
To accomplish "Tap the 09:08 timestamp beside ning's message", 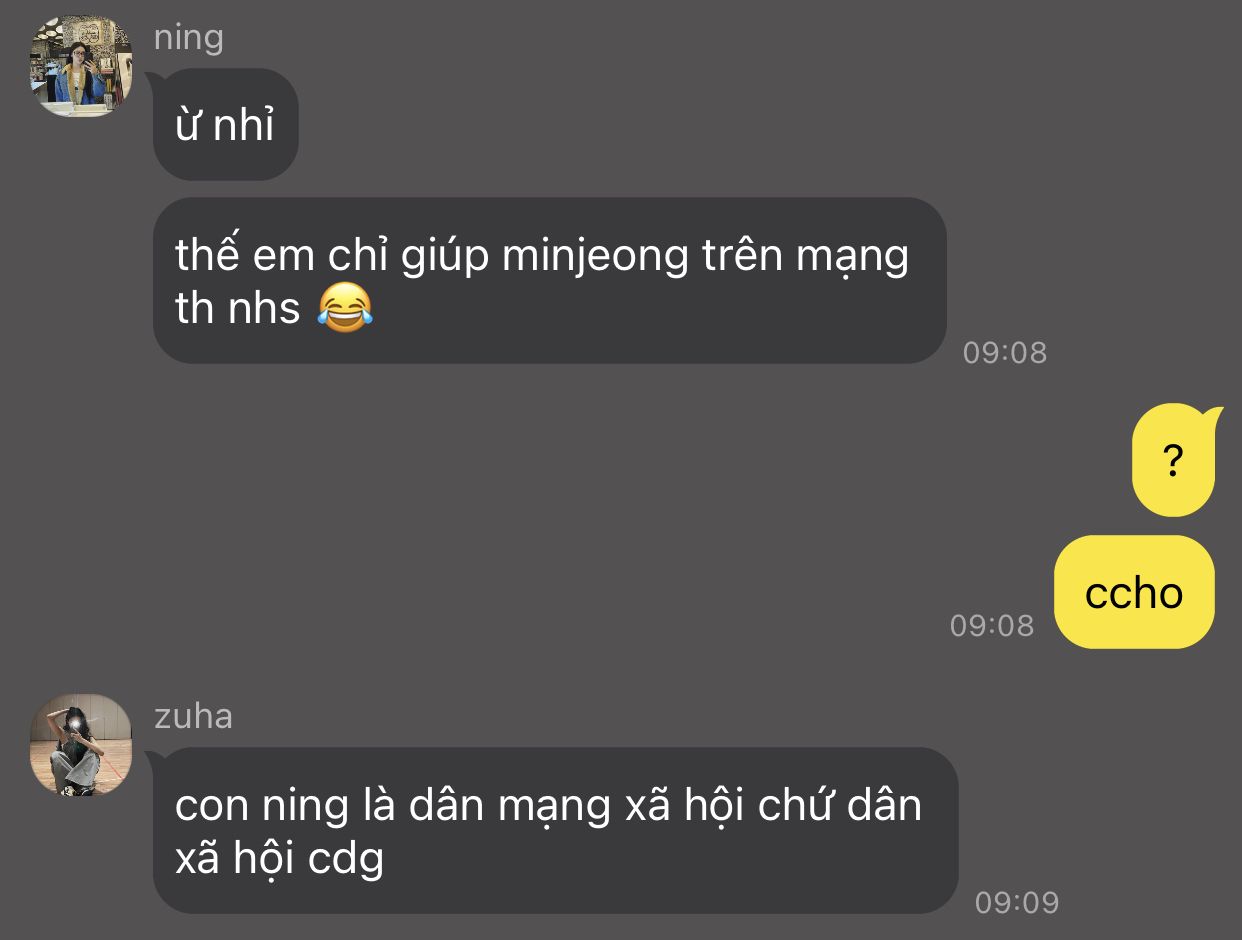I will (1004, 352).
